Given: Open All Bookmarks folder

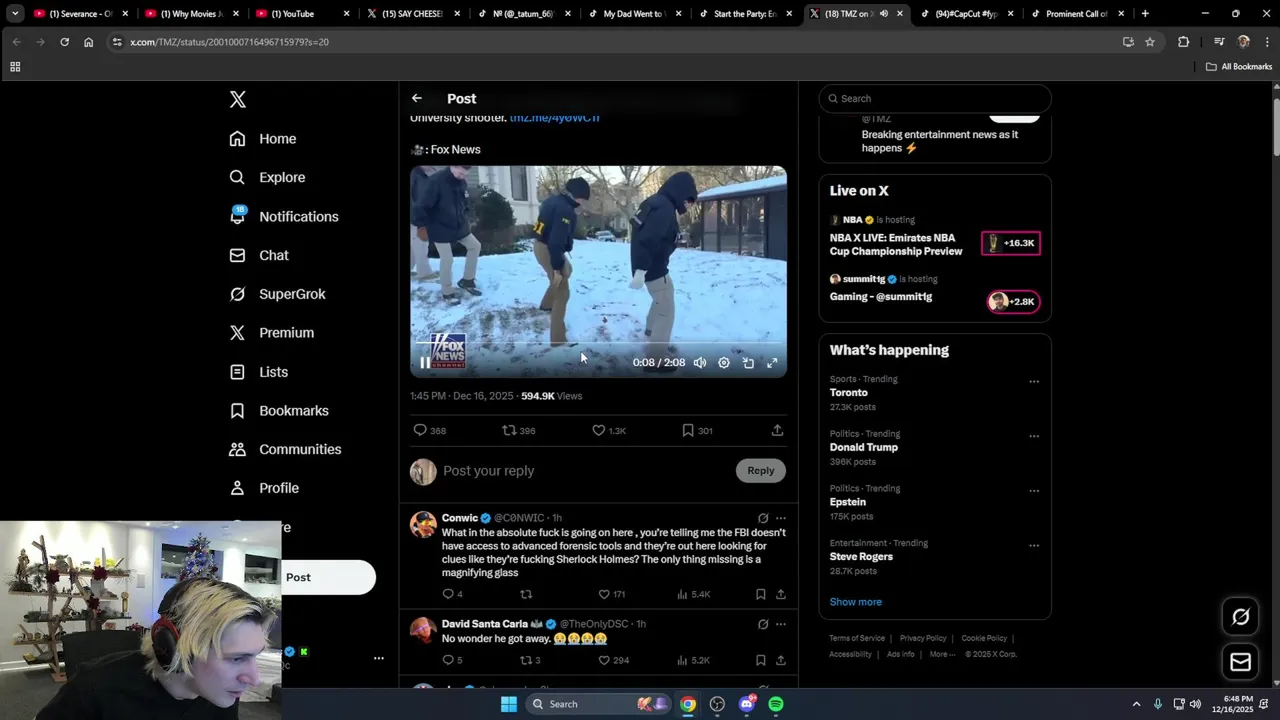Looking at the screenshot, I should point(1239,67).
